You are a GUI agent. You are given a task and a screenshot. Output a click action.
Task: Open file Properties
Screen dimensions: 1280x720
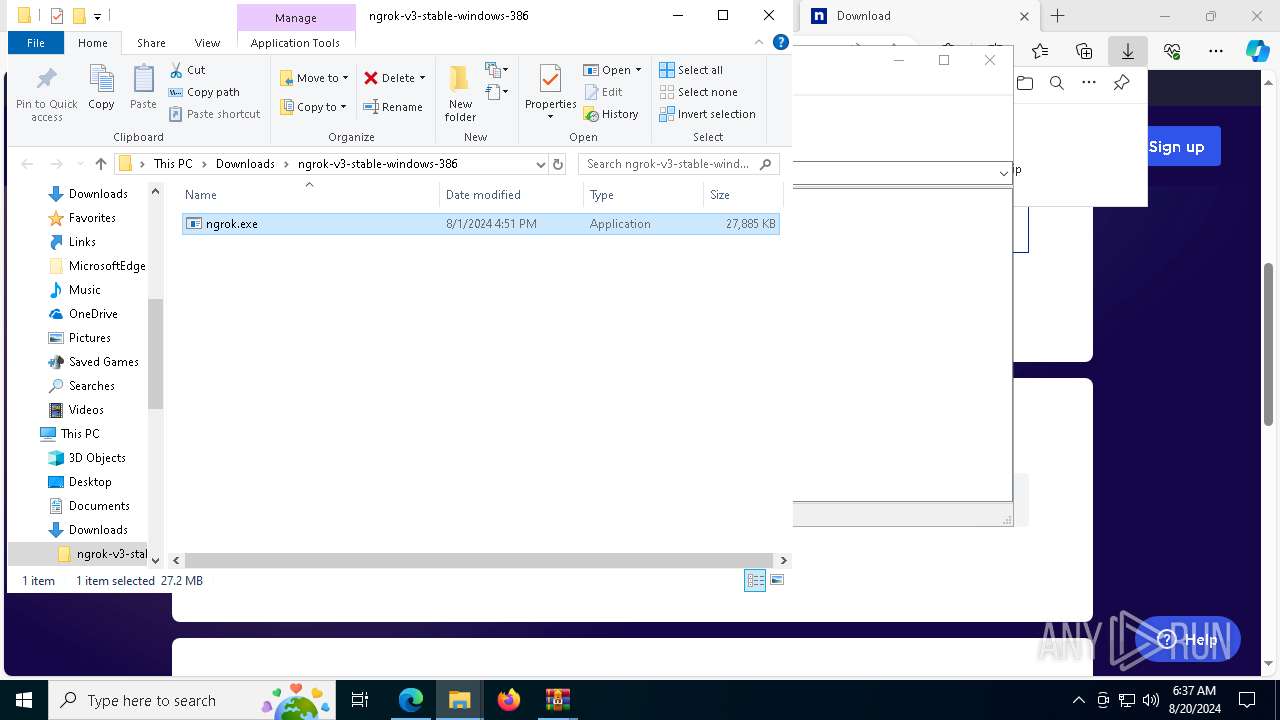[x=551, y=92]
